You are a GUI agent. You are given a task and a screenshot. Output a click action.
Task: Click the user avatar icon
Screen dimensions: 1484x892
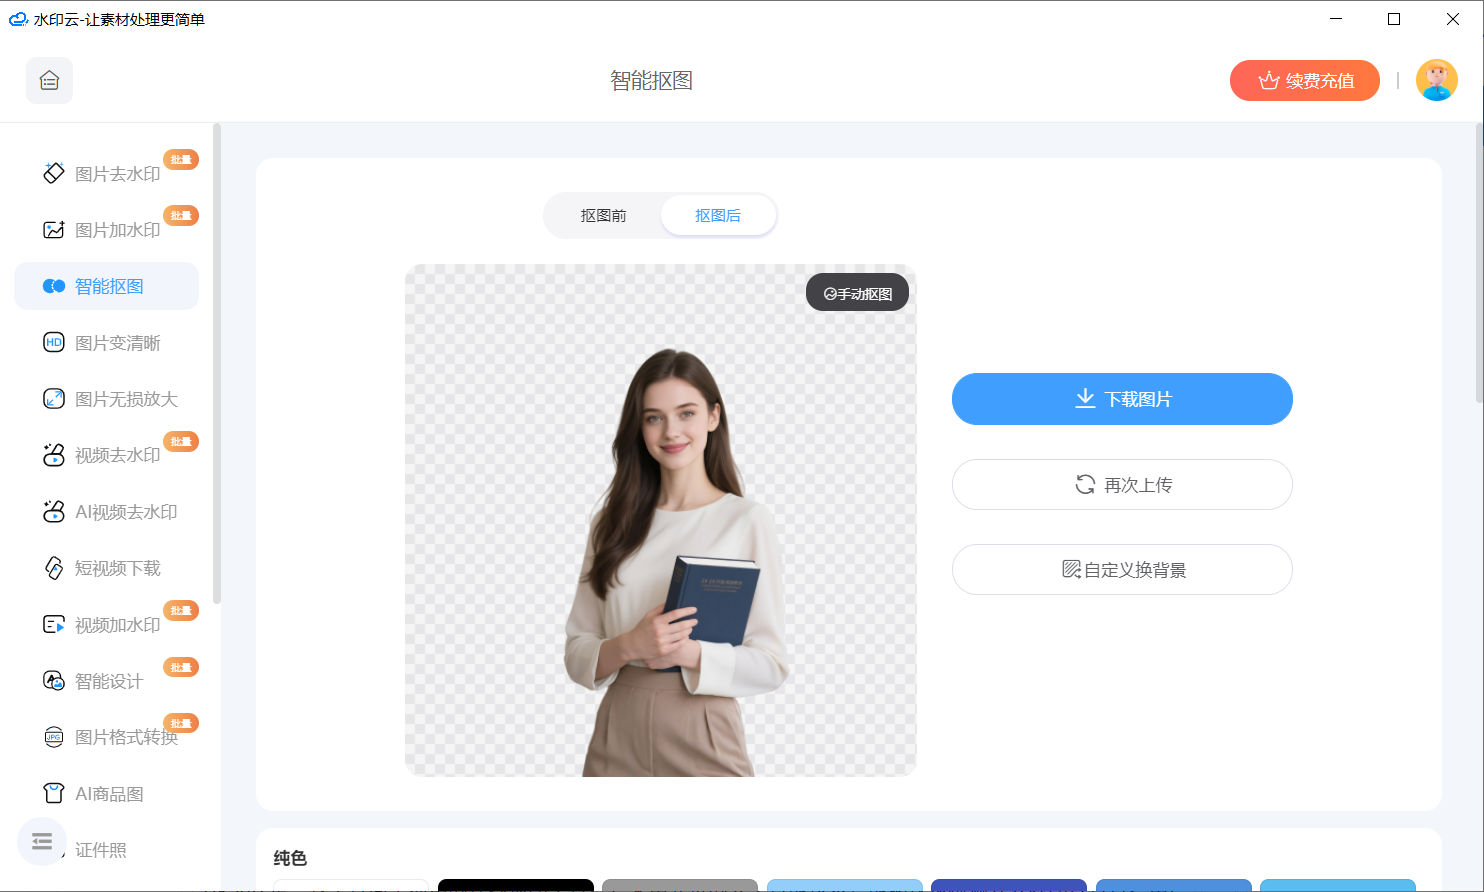1436,81
